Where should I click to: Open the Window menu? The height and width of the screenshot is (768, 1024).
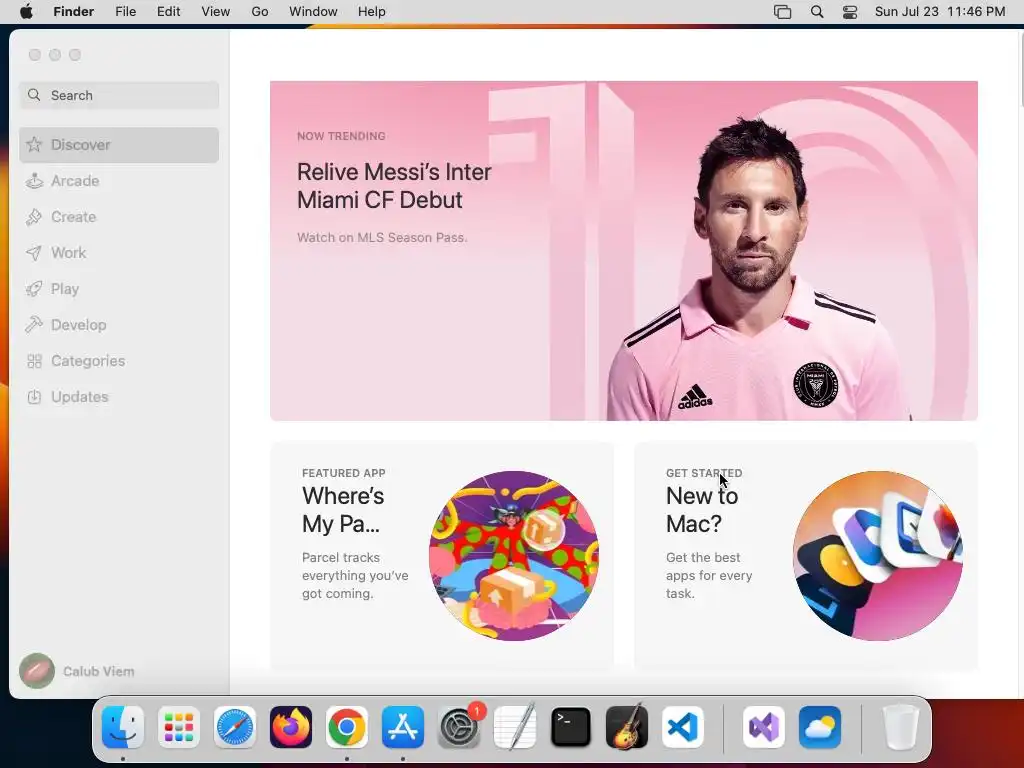click(313, 12)
